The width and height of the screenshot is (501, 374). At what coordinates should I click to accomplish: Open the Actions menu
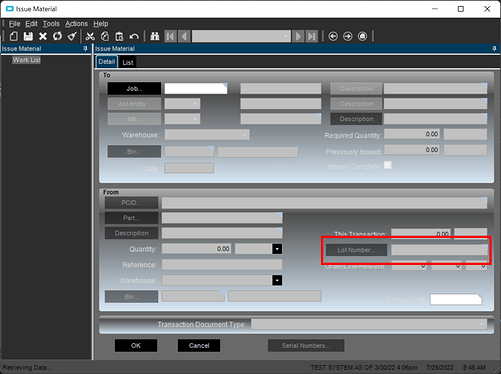(76, 24)
